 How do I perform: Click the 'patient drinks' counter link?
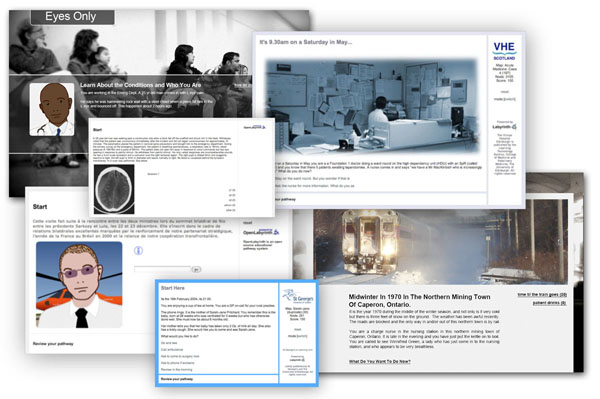pos(549,303)
